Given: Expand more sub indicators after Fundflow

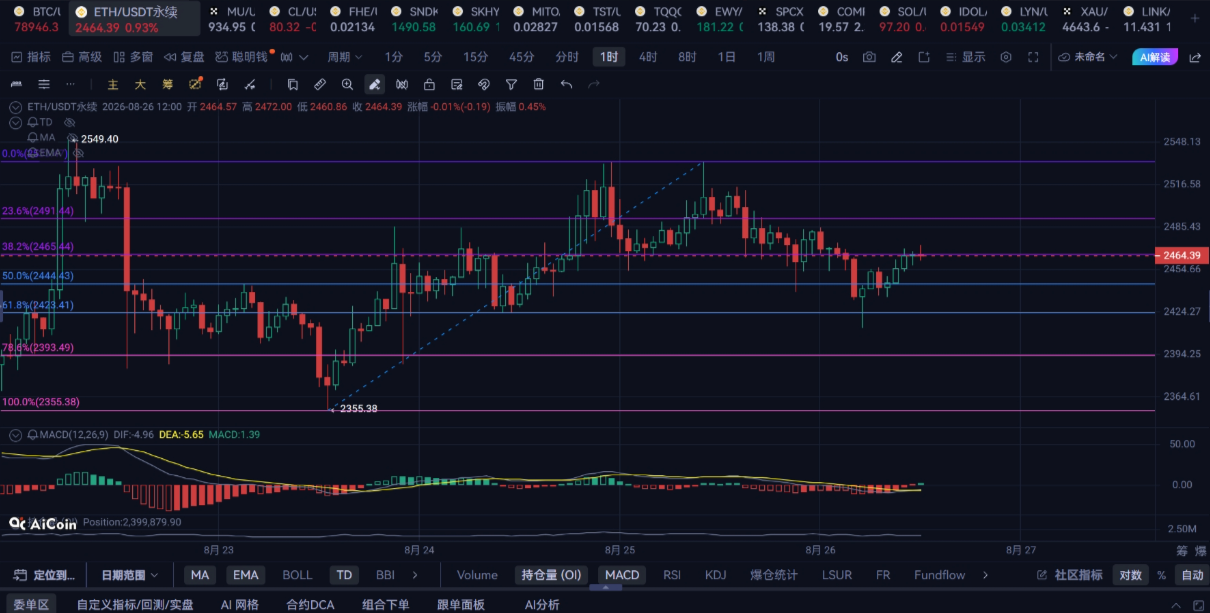Looking at the screenshot, I should pyautogui.click(x=986, y=575).
